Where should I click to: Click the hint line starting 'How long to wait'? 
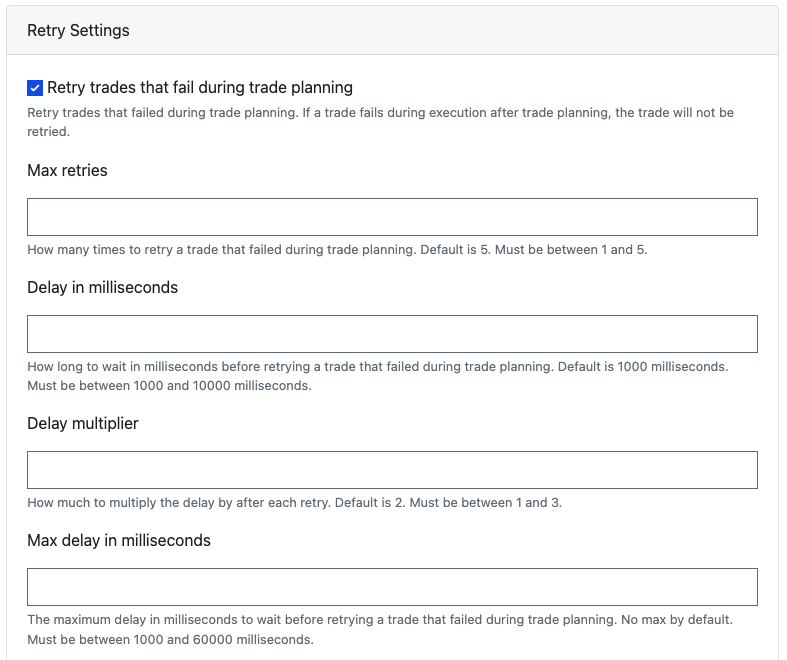[377, 366]
